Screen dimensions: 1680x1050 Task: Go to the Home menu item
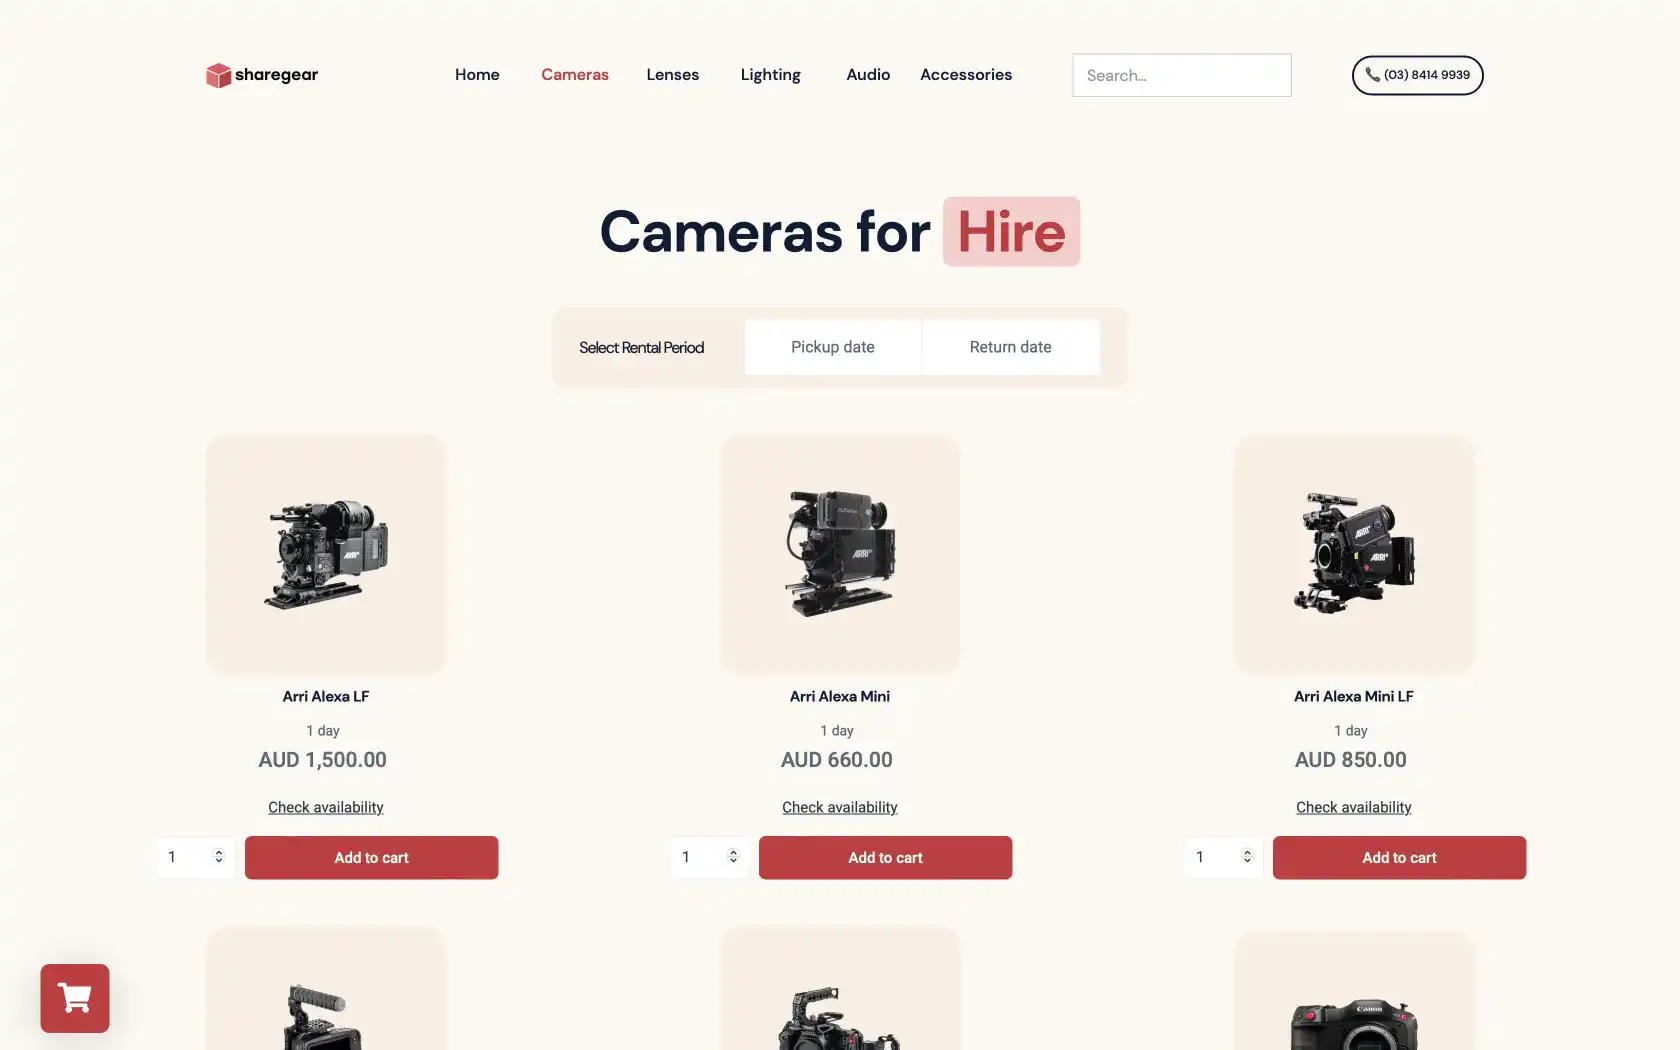[x=477, y=75]
